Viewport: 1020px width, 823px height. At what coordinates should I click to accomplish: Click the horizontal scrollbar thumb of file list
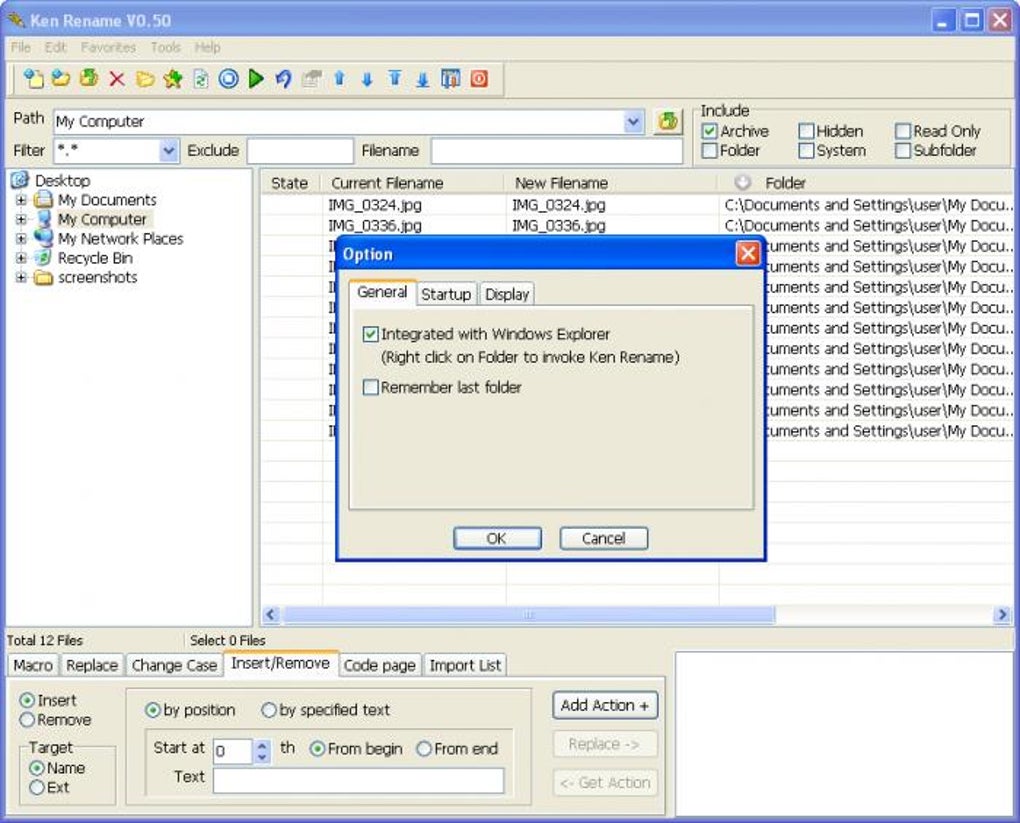(529, 614)
